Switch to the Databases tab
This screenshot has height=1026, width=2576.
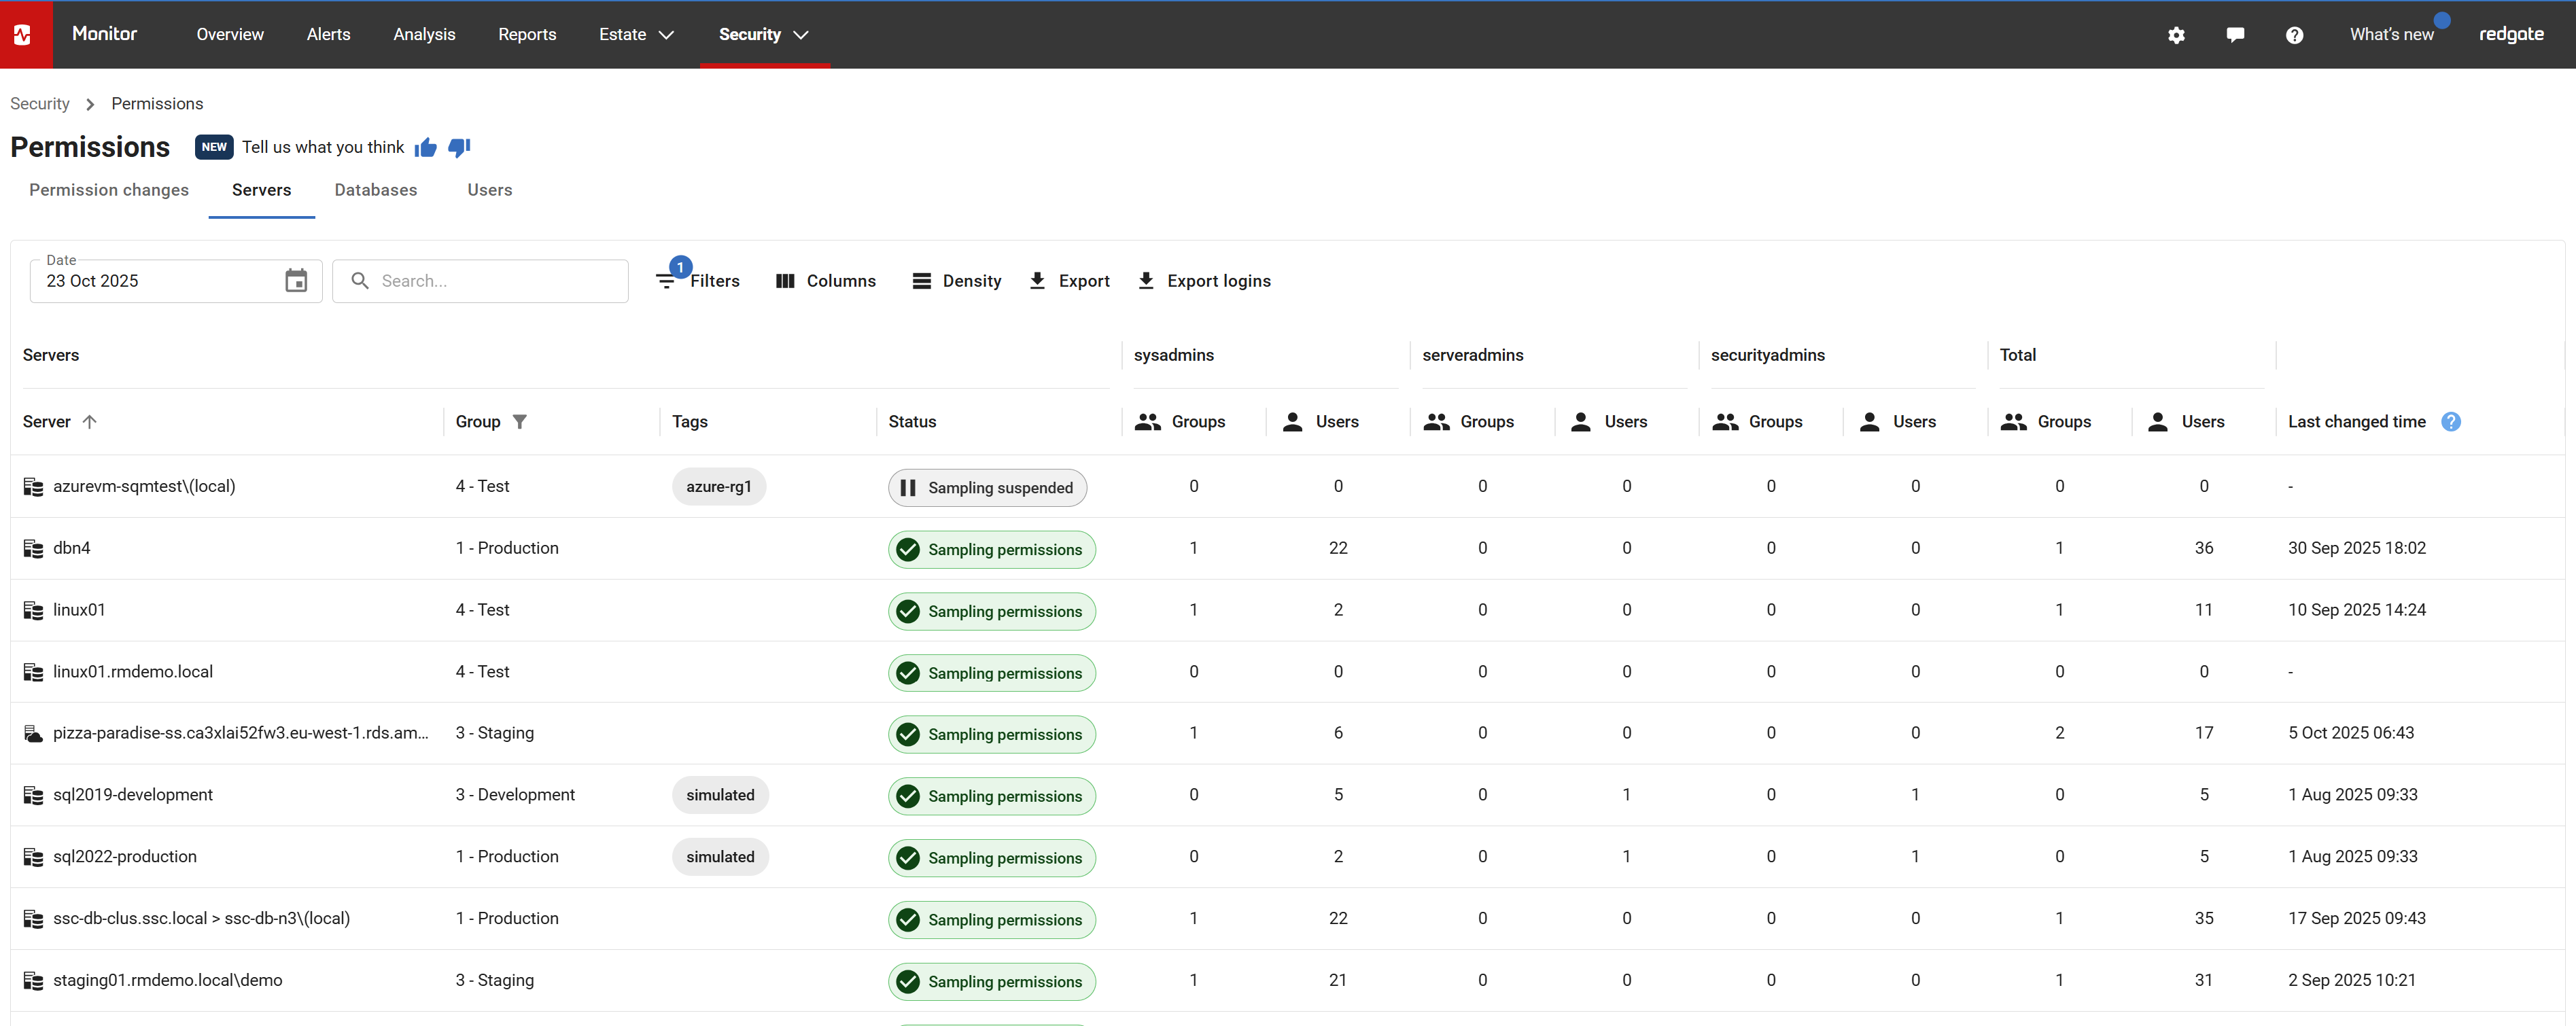click(376, 190)
